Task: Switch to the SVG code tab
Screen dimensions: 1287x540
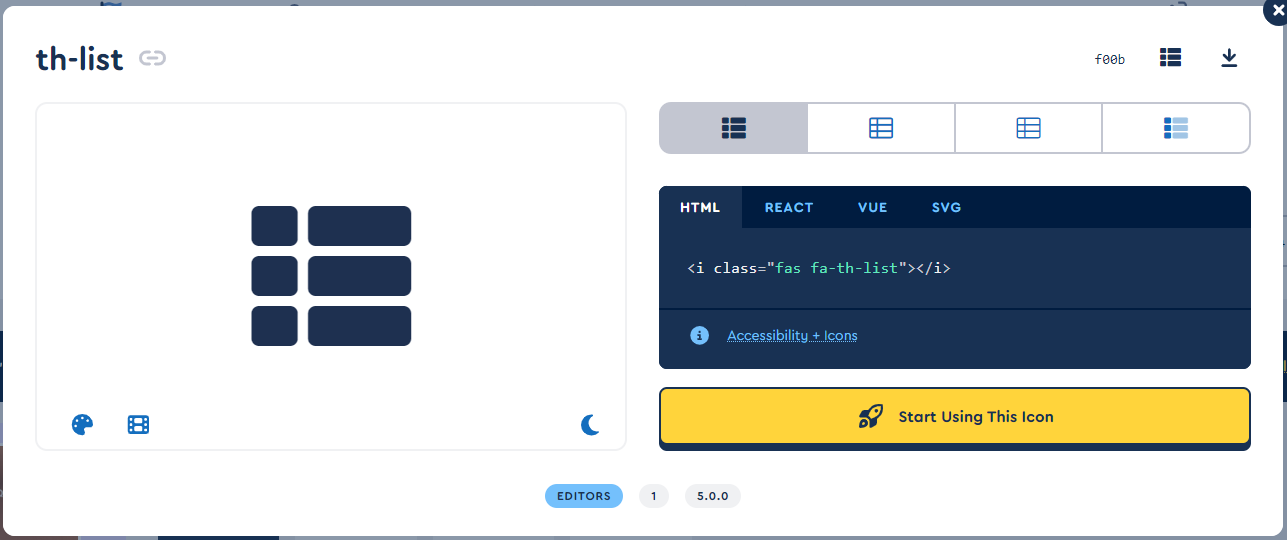Action: (x=946, y=208)
